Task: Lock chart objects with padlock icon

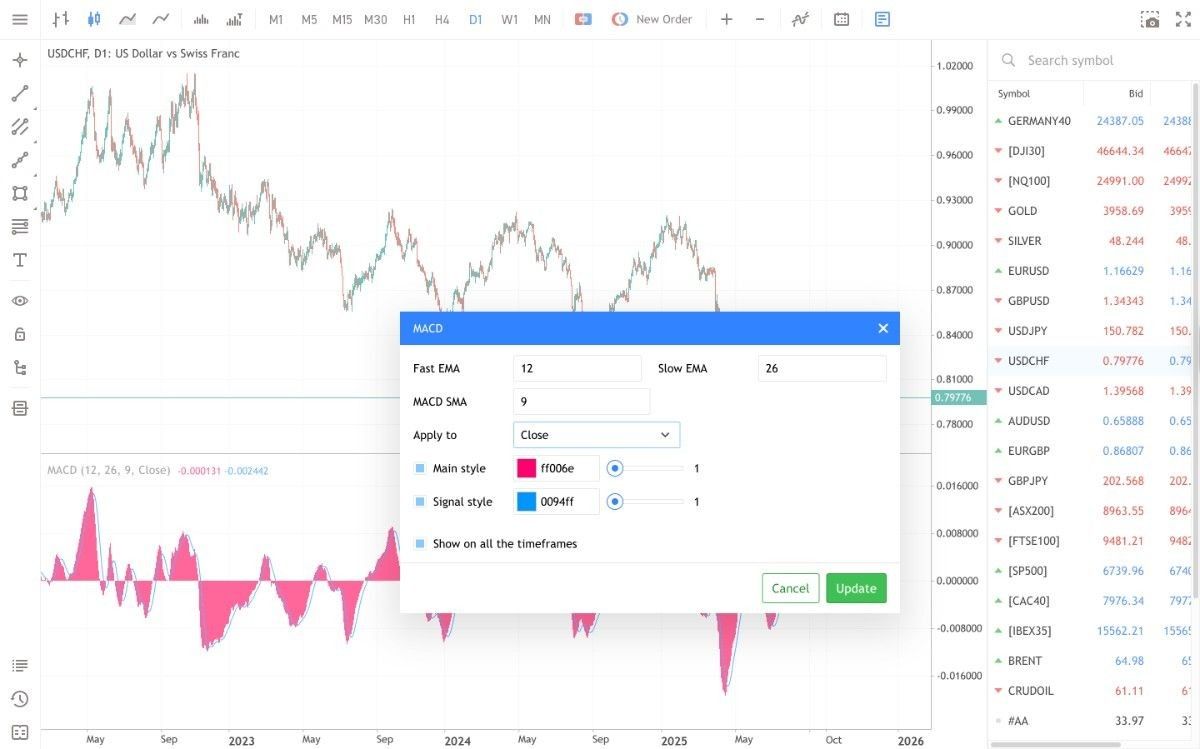Action: click(x=19, y=334)
